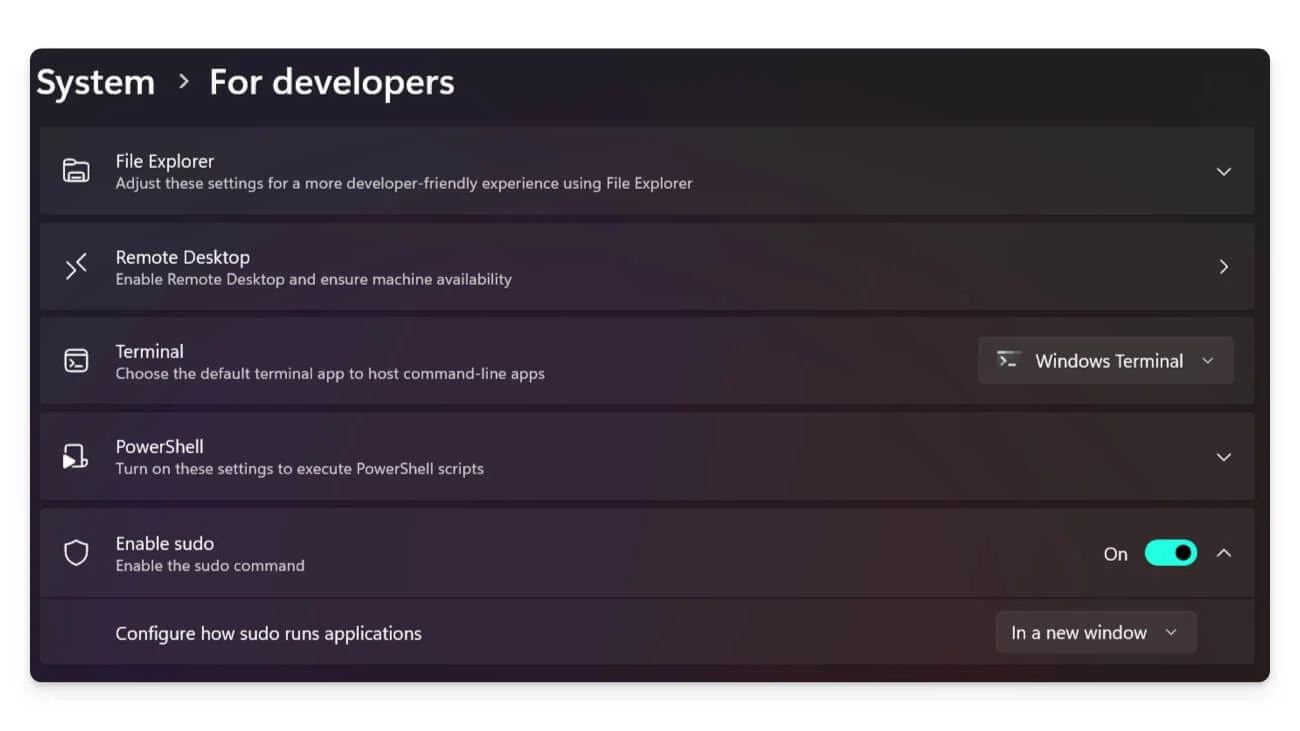Viewport: 1300px width, 731px height.
Task: Click the Windows Terminal icon inside the dropdown
Action: coord(1008,361)
